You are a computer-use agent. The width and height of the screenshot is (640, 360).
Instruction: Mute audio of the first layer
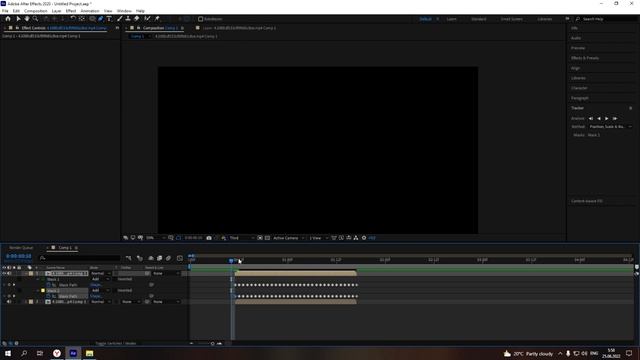(9, 273)
